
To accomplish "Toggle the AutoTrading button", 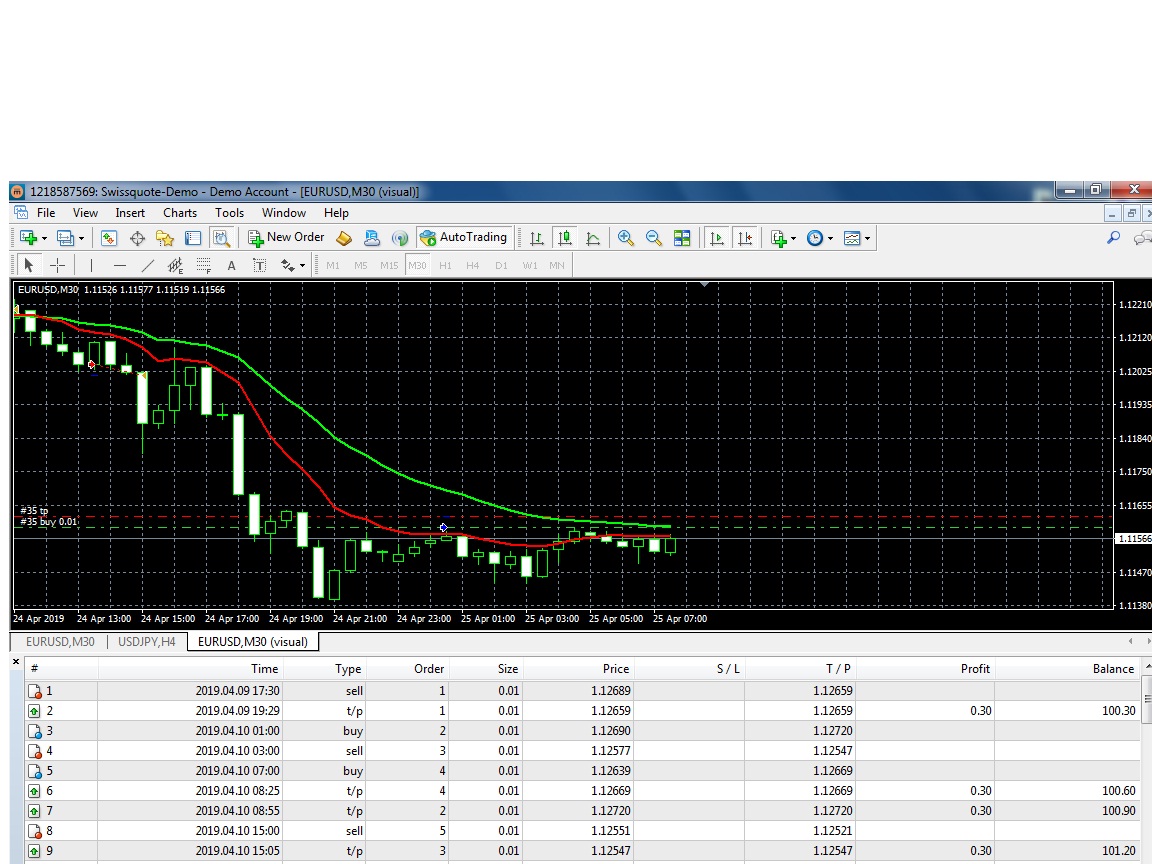I will point(464,238).
